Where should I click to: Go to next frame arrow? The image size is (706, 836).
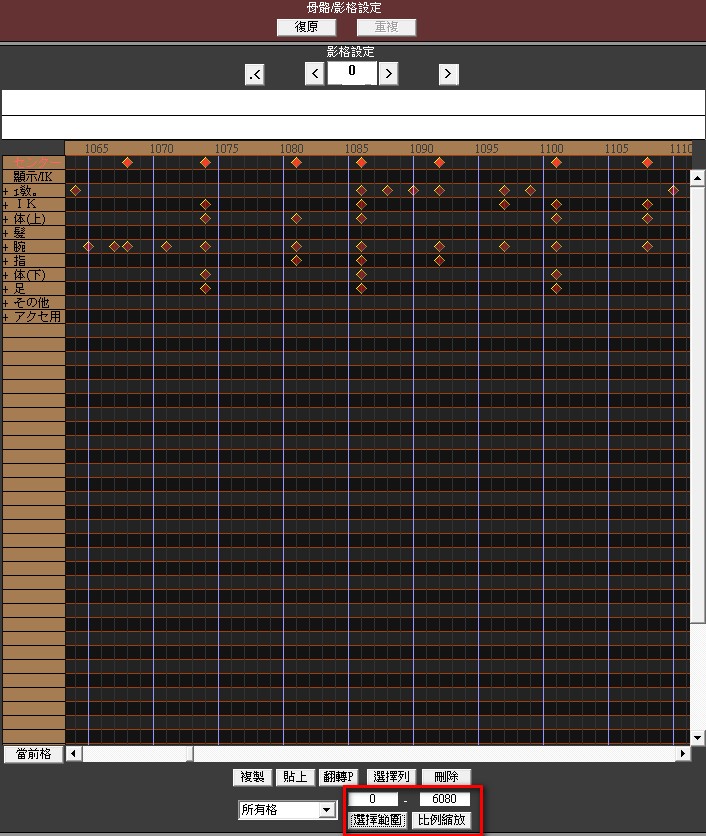[x=389, y=74]
